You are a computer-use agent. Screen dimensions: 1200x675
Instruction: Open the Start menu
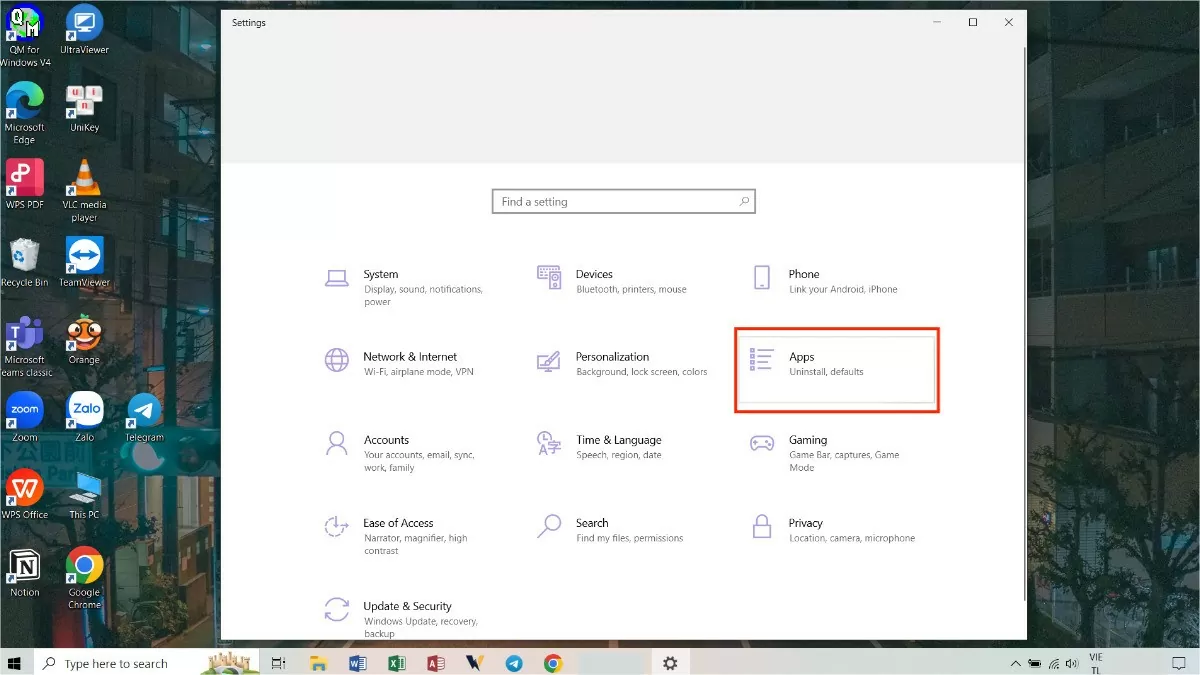(x=14, y=662)
